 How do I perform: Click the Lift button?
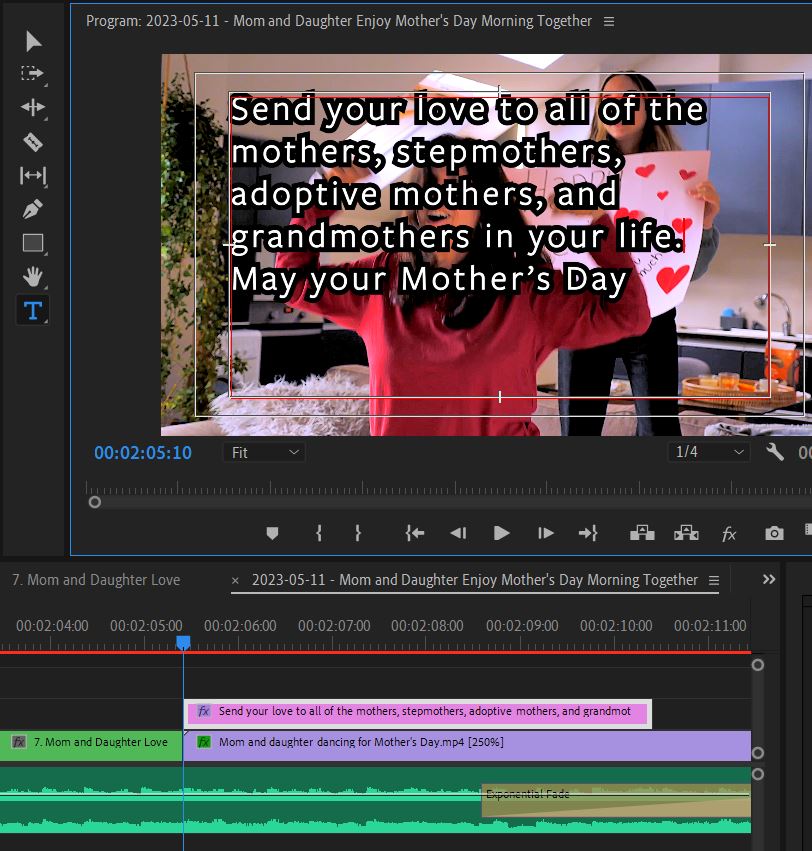point(642,534)
